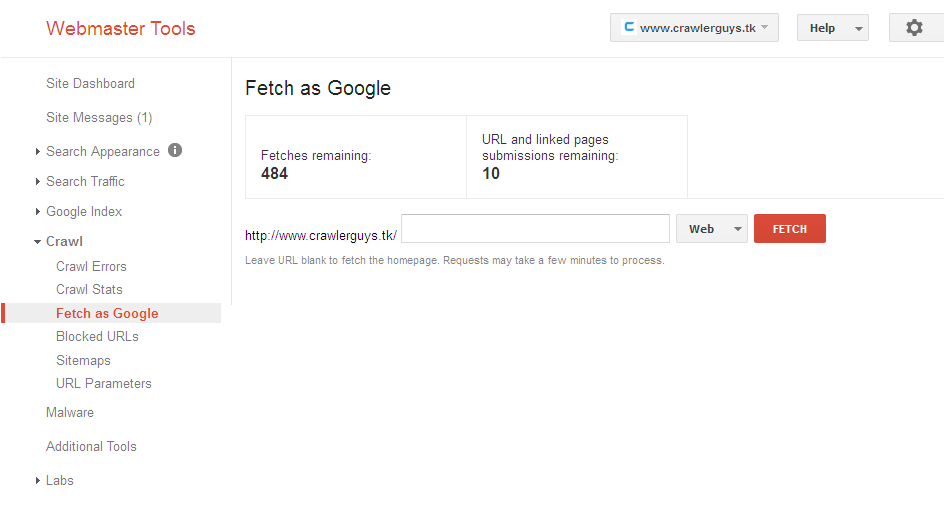Screen dimensions: 944x505
Task: Open Blocked URLs page
Action: (x=98, y=336)
